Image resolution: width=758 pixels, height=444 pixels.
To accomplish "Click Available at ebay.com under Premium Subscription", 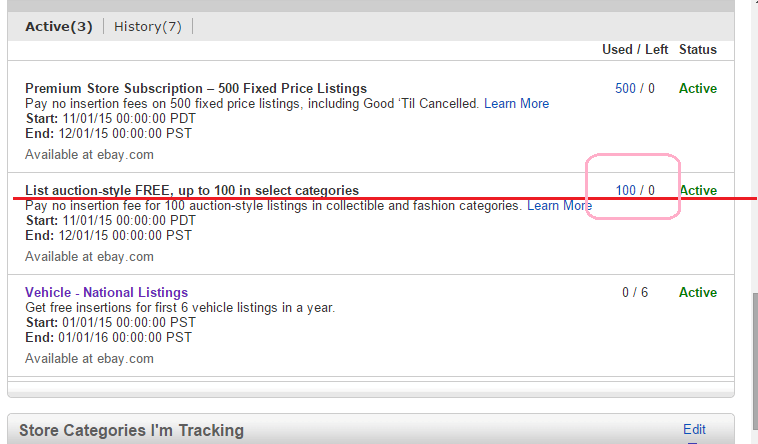I will [x=89, y=155].
